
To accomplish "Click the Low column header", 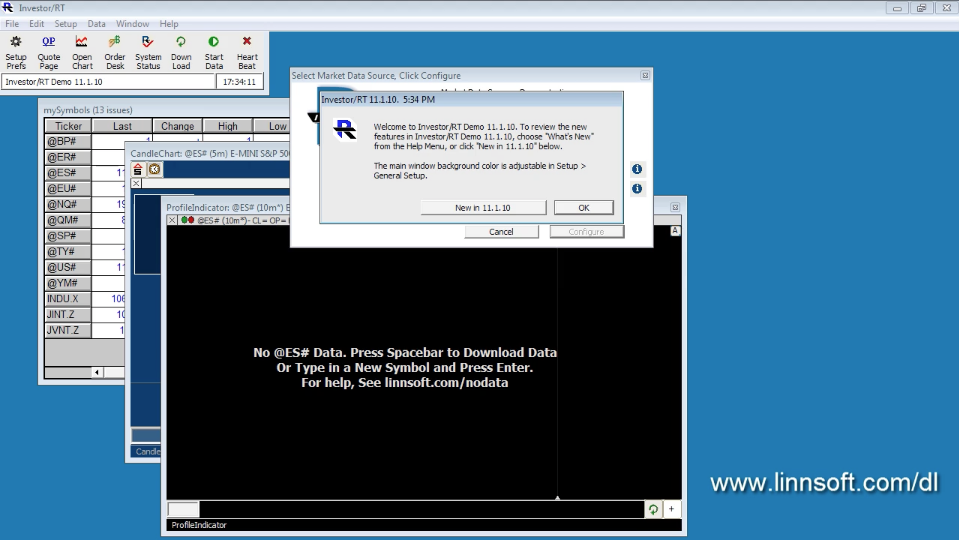I will point(272,126).
